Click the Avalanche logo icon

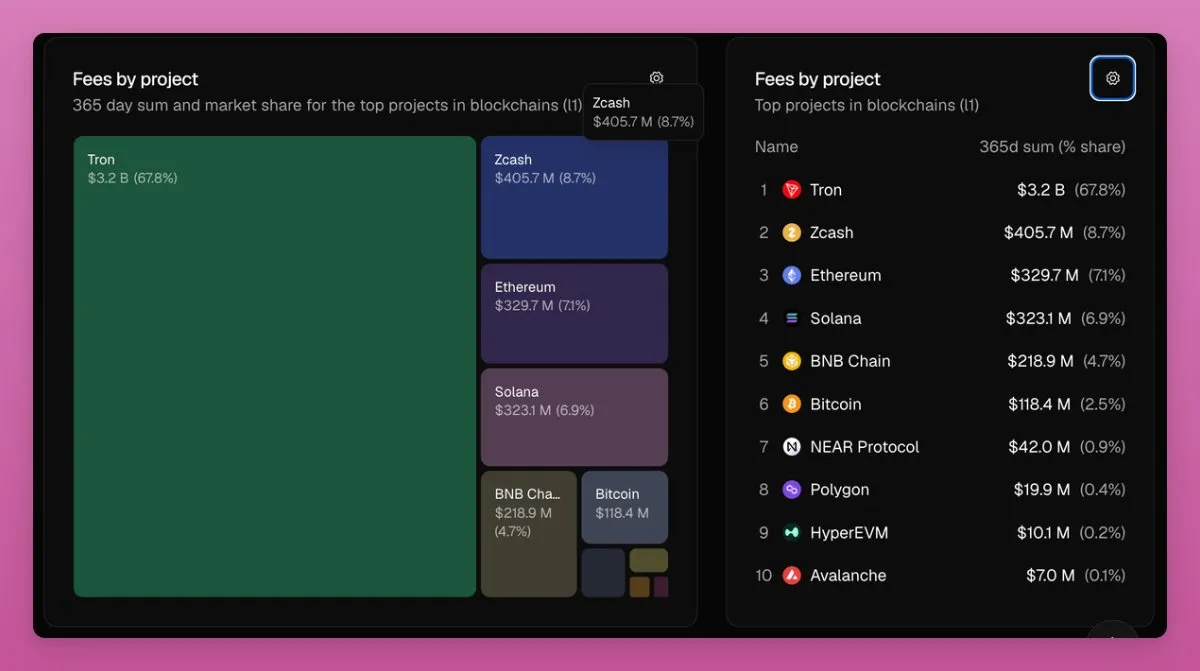792,576
